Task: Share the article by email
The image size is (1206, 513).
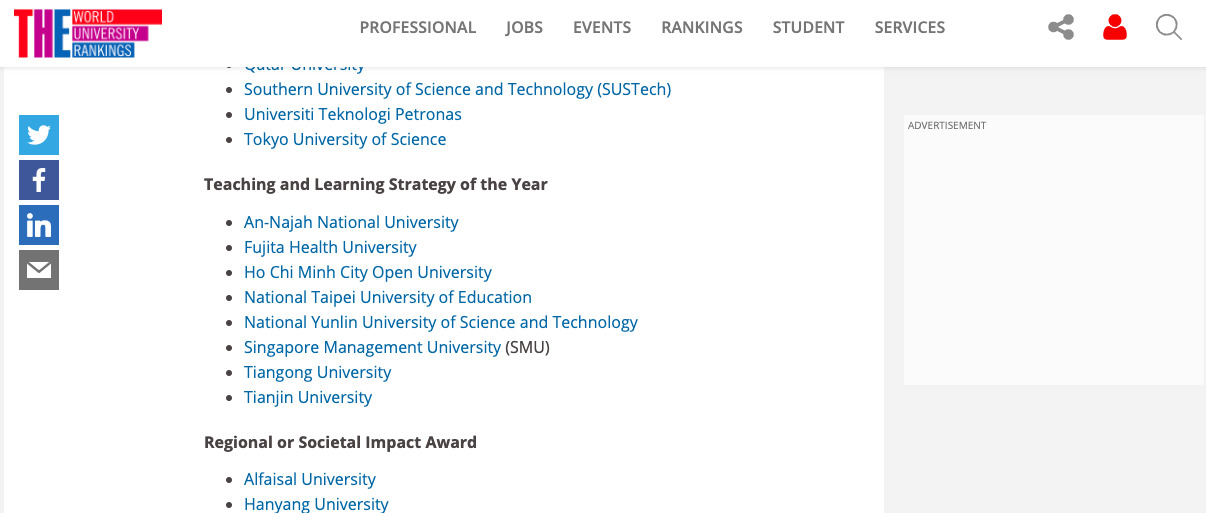Action: click(39, 270)
